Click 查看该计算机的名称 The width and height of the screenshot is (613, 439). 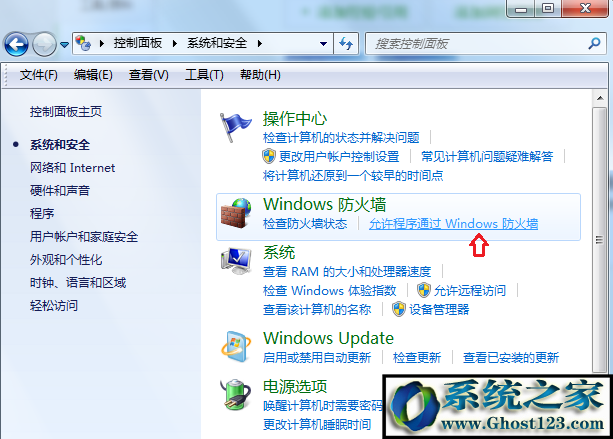(317, 310)
